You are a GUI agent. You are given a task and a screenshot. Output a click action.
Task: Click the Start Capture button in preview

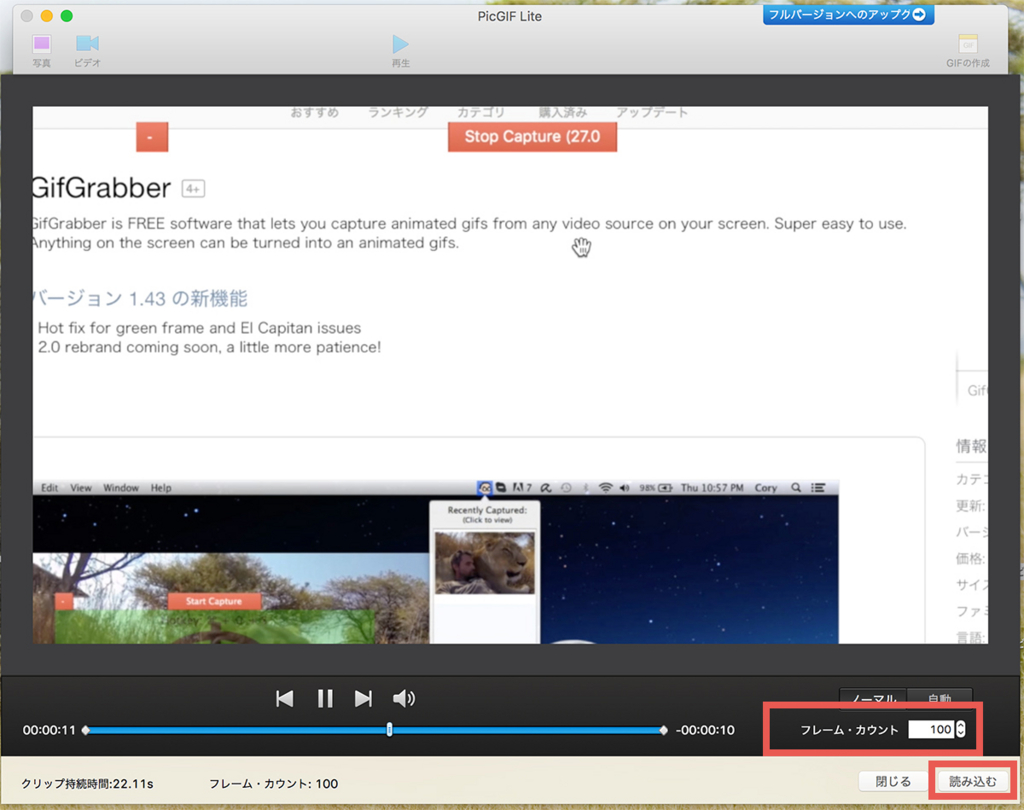coord(214,601)
